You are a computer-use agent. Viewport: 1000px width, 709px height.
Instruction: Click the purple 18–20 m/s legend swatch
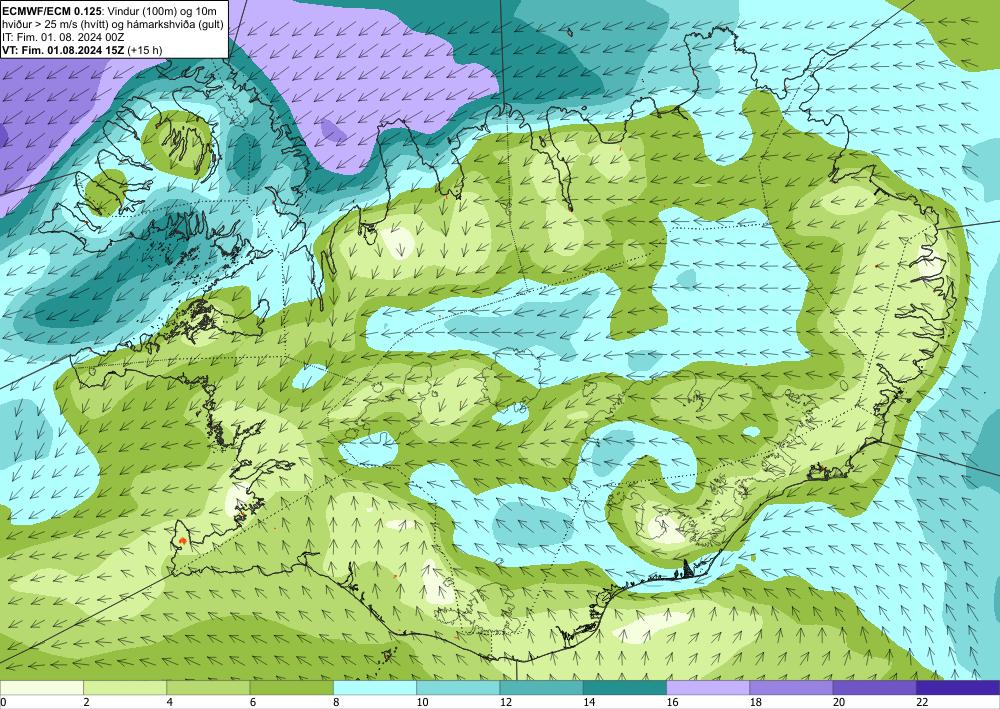[x=791, y=687]
